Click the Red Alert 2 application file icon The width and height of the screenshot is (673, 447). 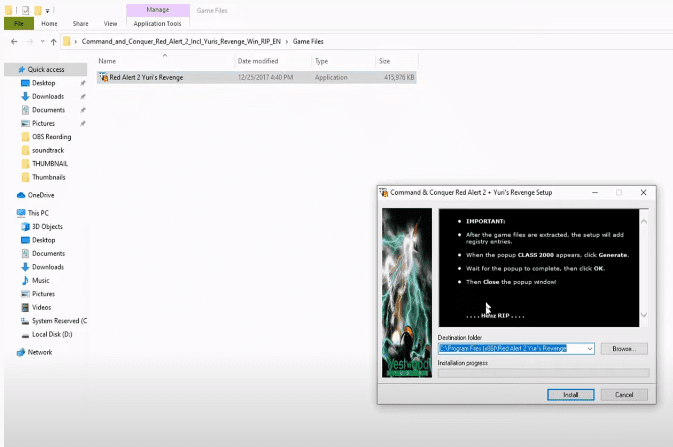click(103, 77)
